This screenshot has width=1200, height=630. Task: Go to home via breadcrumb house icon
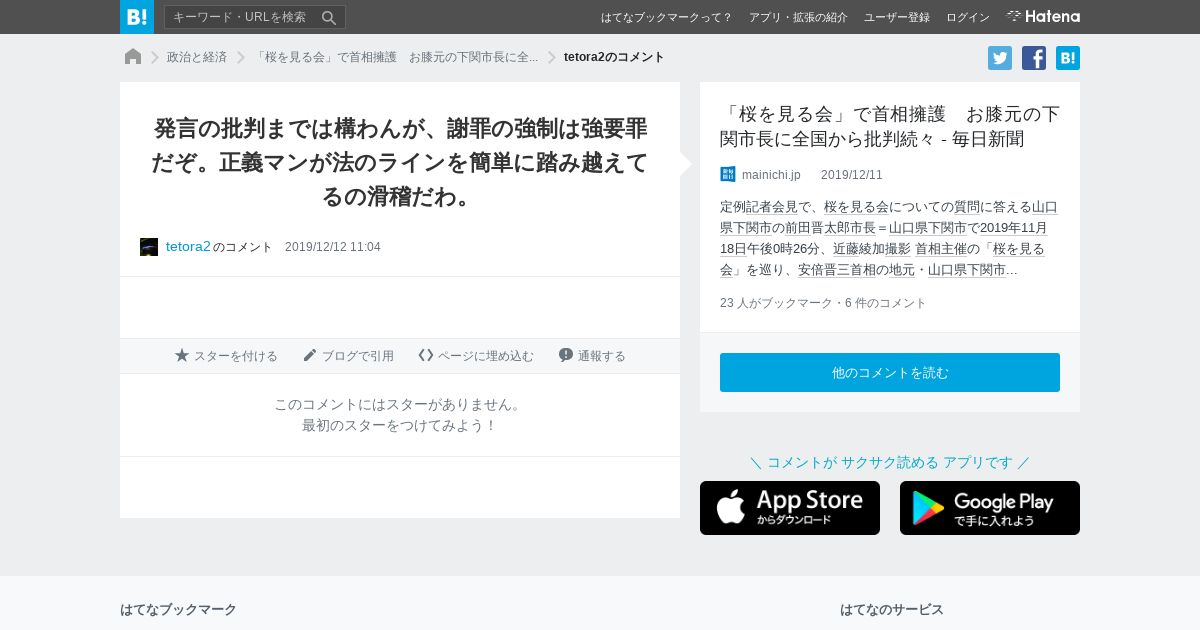133,57
